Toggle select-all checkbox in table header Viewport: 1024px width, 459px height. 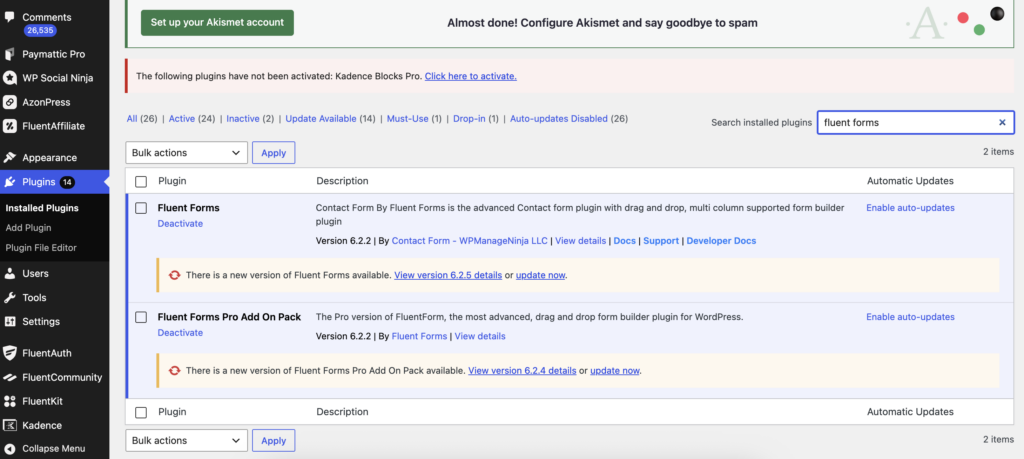pyautogui.click(x=140, y=181)
